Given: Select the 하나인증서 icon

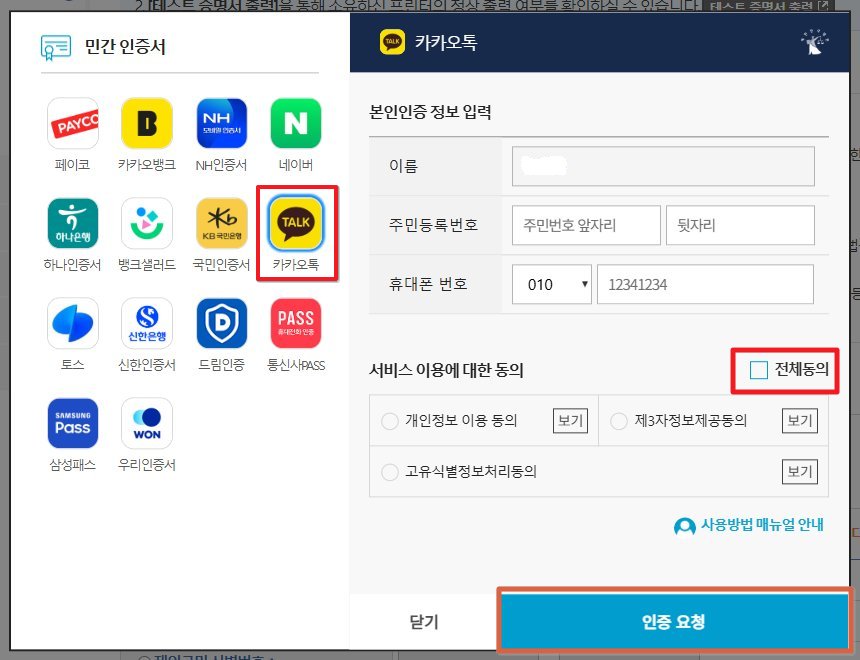Looking at the screenshot, I should [73, 223].
